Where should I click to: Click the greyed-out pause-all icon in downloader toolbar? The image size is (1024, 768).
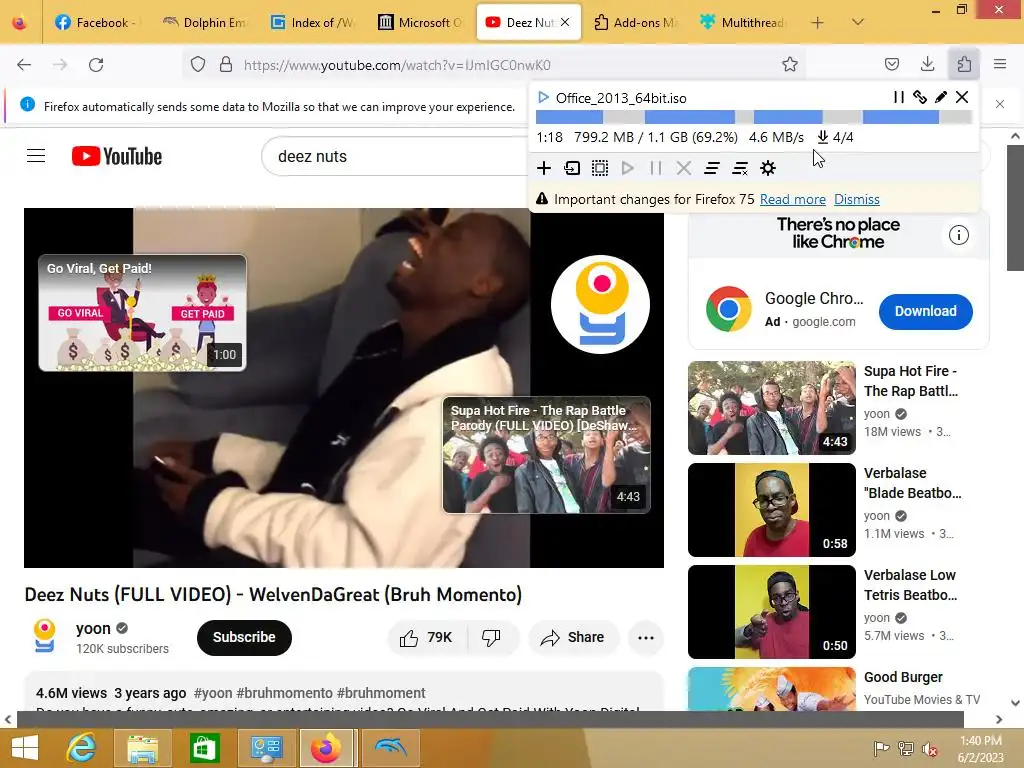[x=656, y=168]
